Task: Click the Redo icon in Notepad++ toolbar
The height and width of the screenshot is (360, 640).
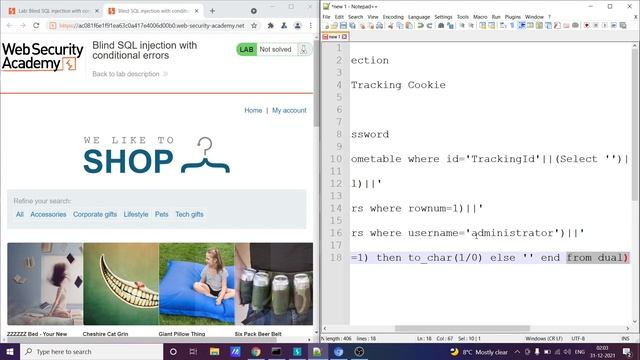Action: [429, 25]
